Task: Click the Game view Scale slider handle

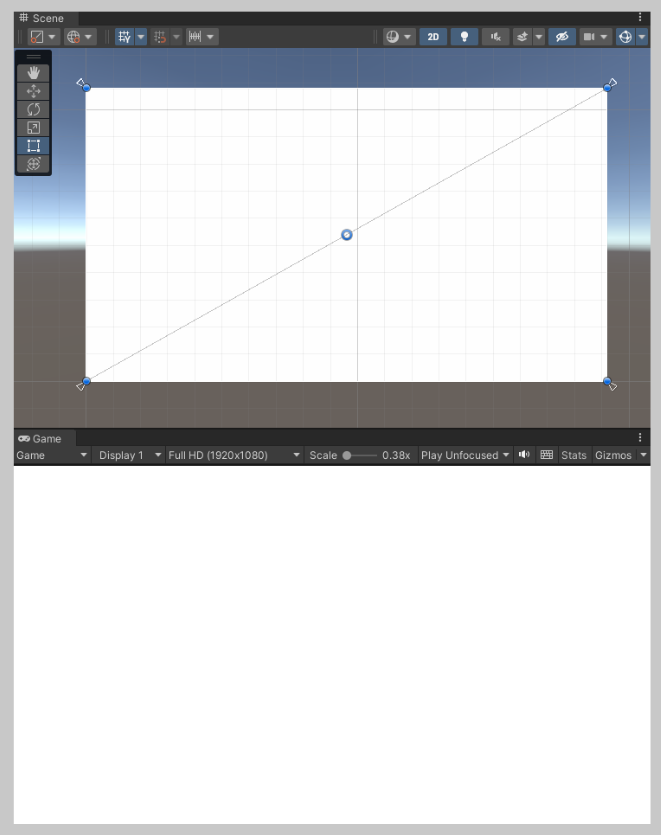Action: coord(347,455)
